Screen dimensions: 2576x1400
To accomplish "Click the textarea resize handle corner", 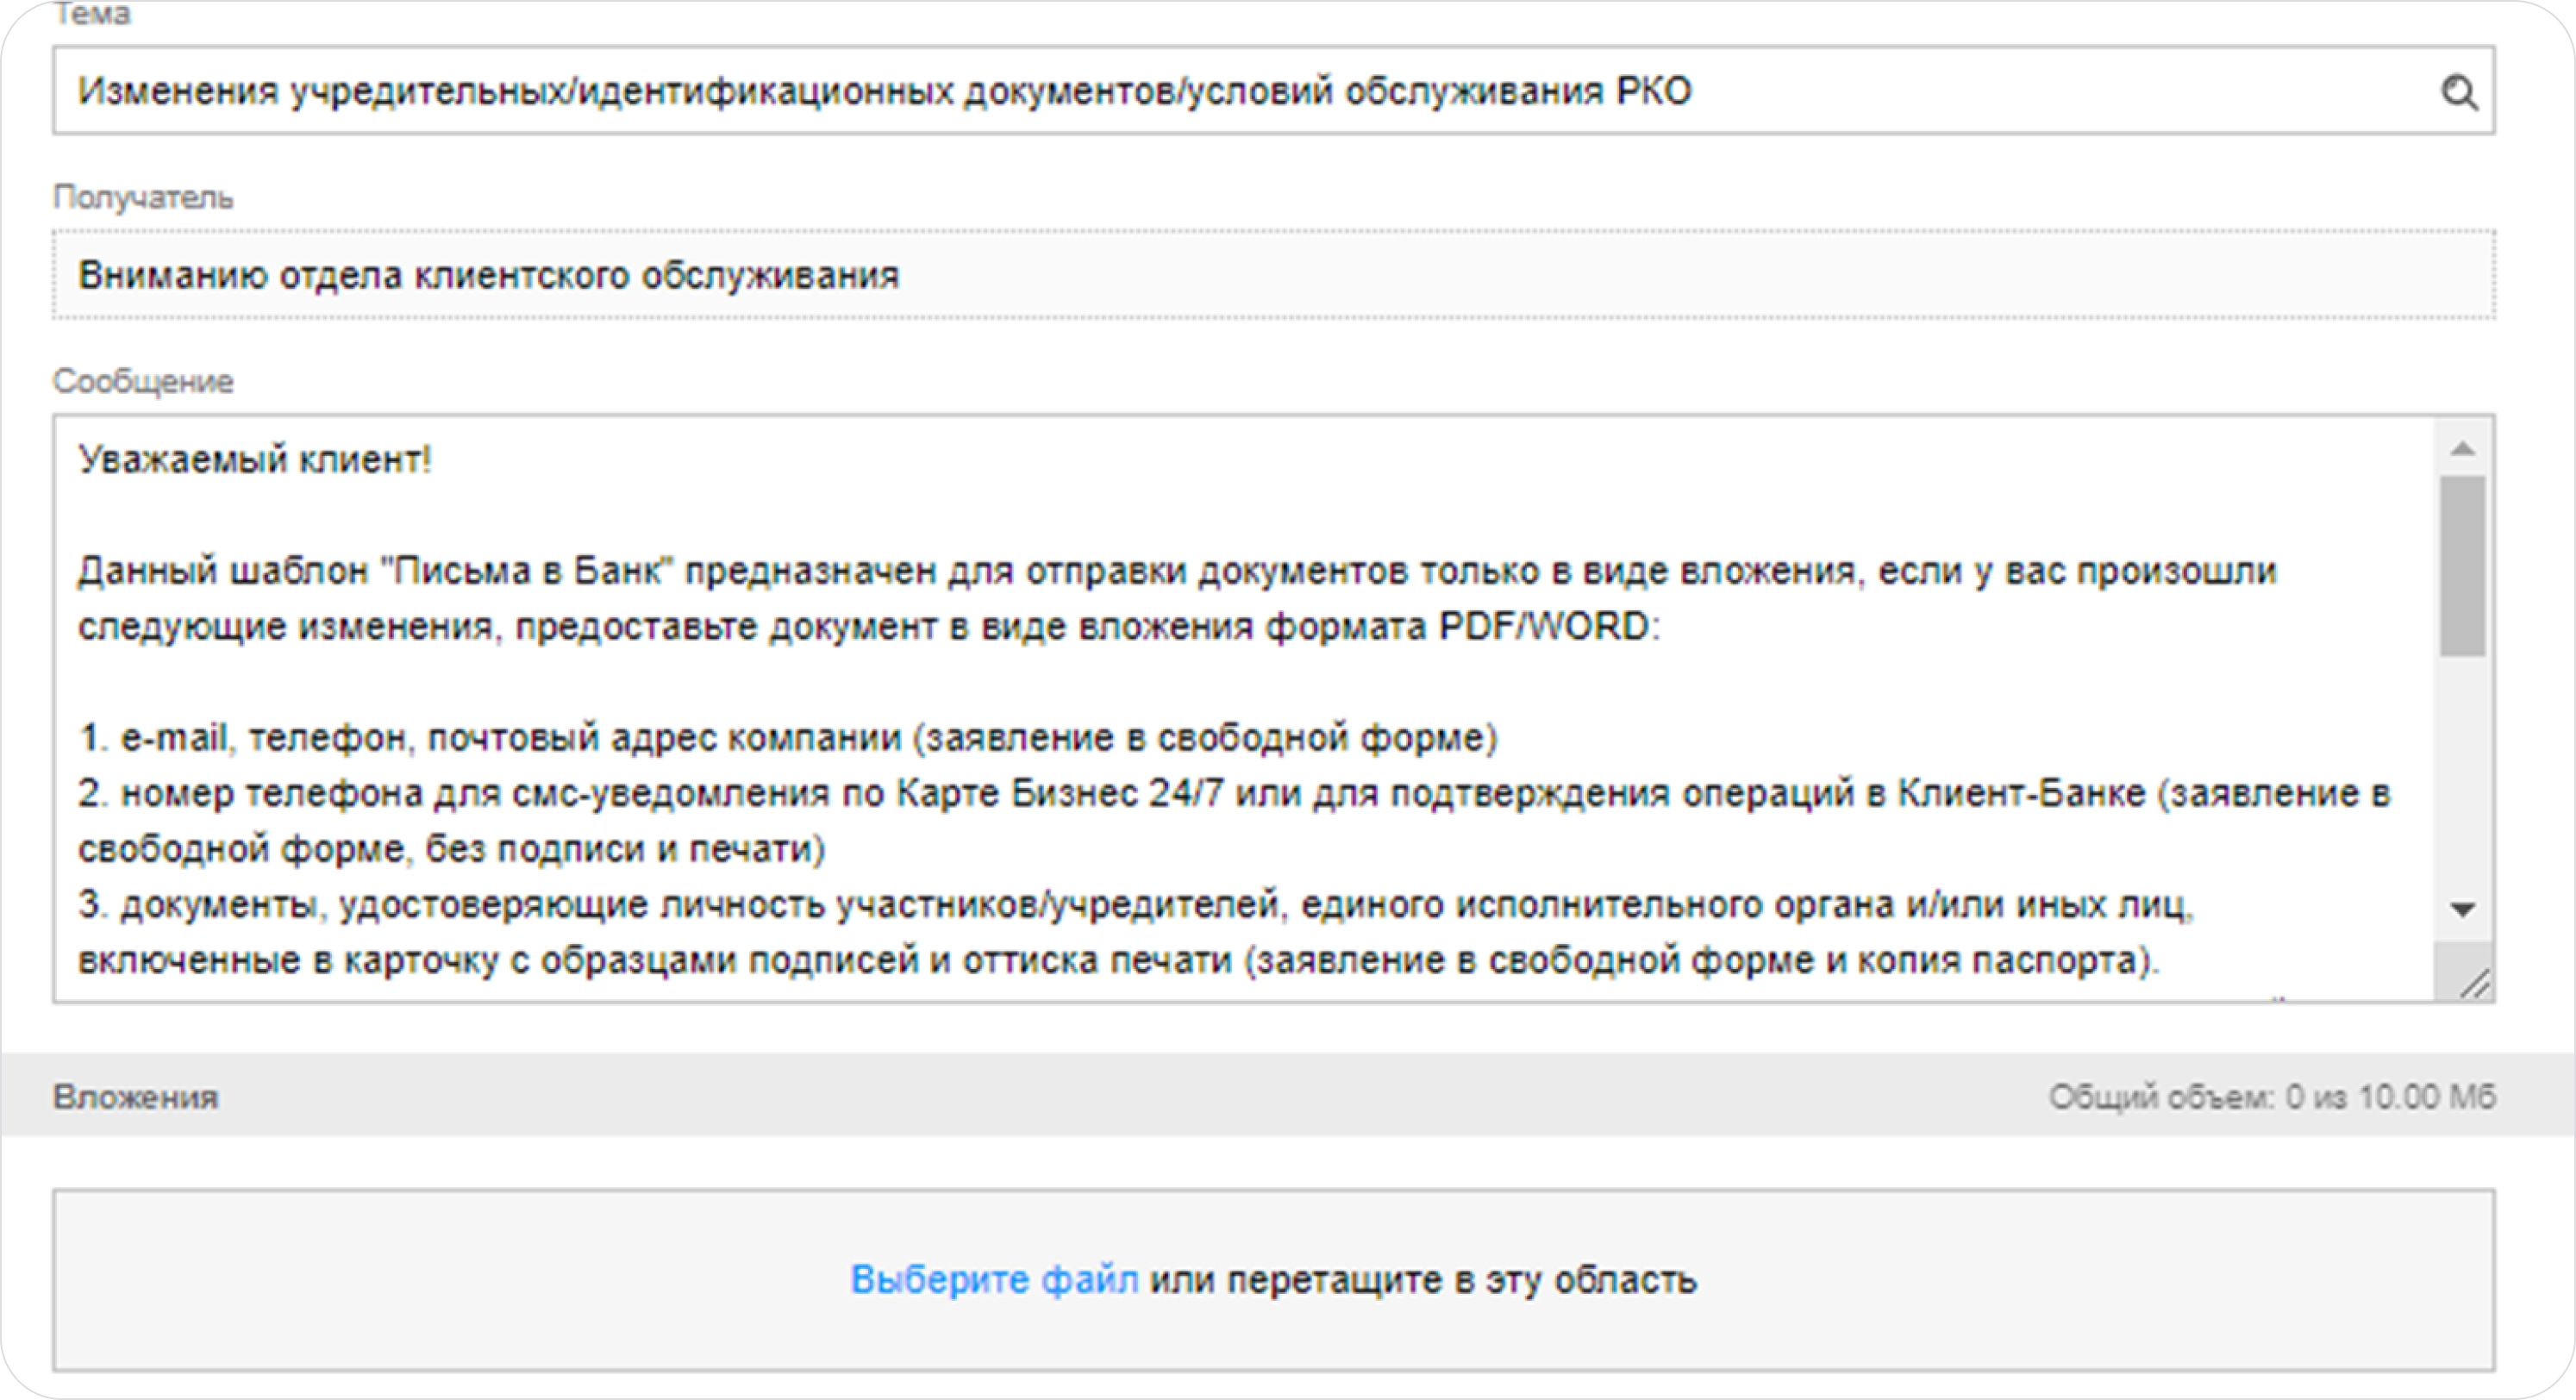I will pyautogui.click(x=2474, y=984).
